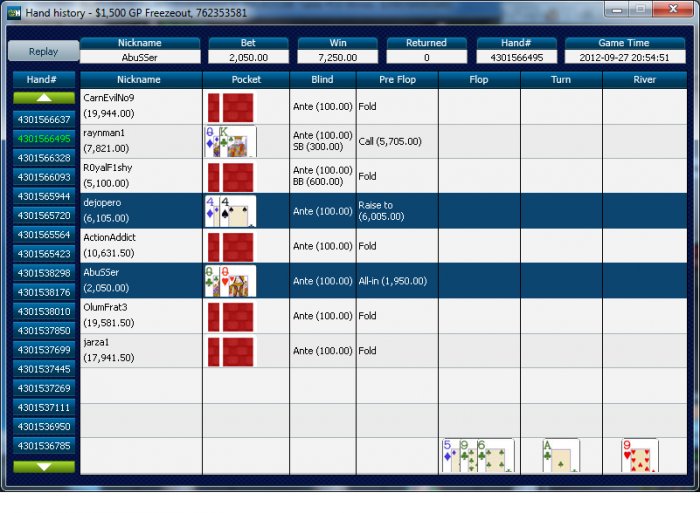Close the Hand history window
This screenshot has width=700, height=513.
click(x=673, y=9)
